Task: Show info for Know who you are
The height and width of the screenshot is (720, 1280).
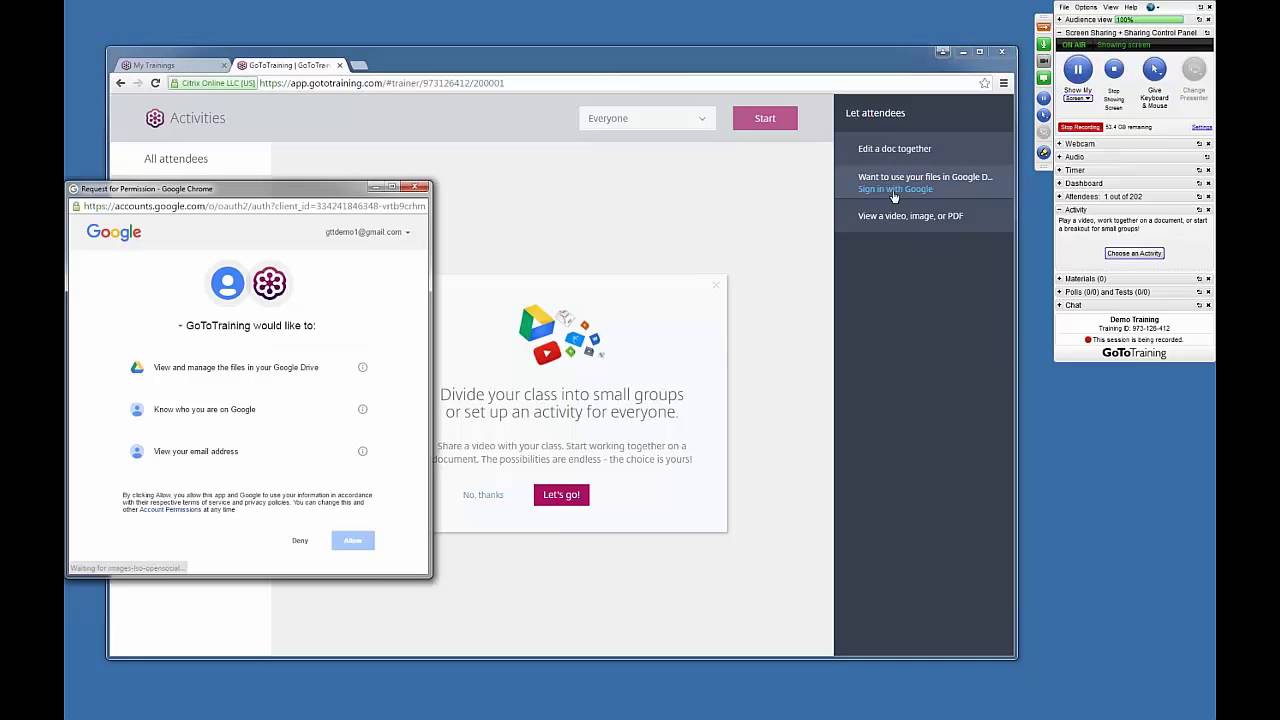Action: [363, 409]
